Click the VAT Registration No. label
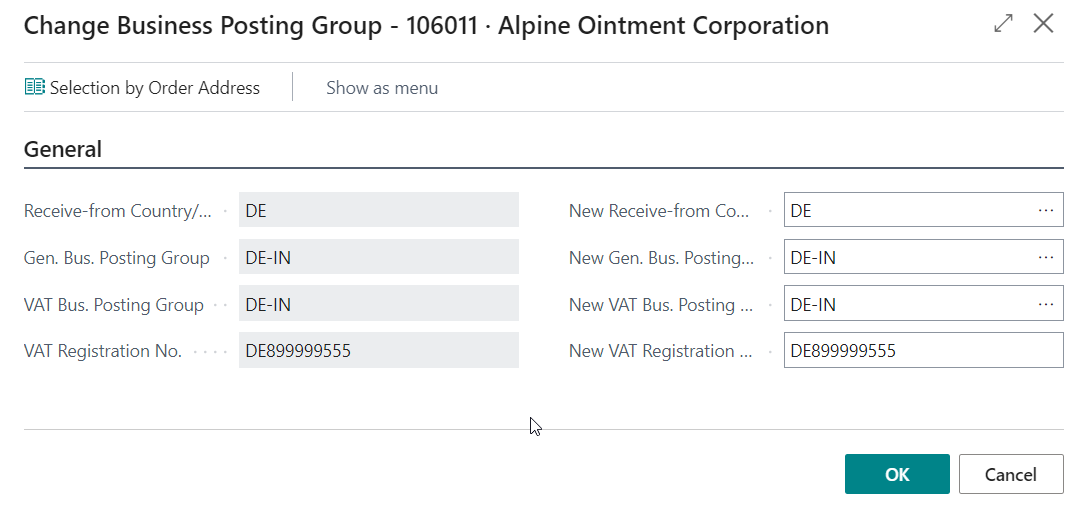 point(103,351)
